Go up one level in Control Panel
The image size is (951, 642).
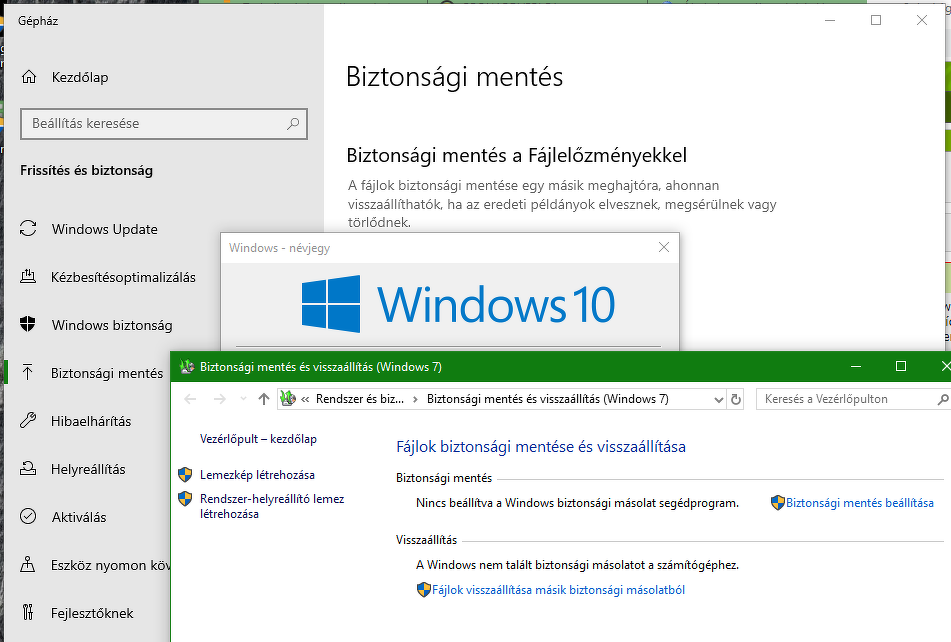point(263,399)
